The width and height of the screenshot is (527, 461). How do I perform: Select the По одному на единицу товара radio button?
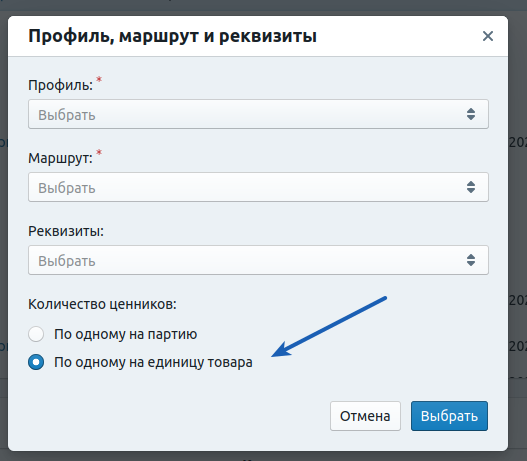point(36,362)
